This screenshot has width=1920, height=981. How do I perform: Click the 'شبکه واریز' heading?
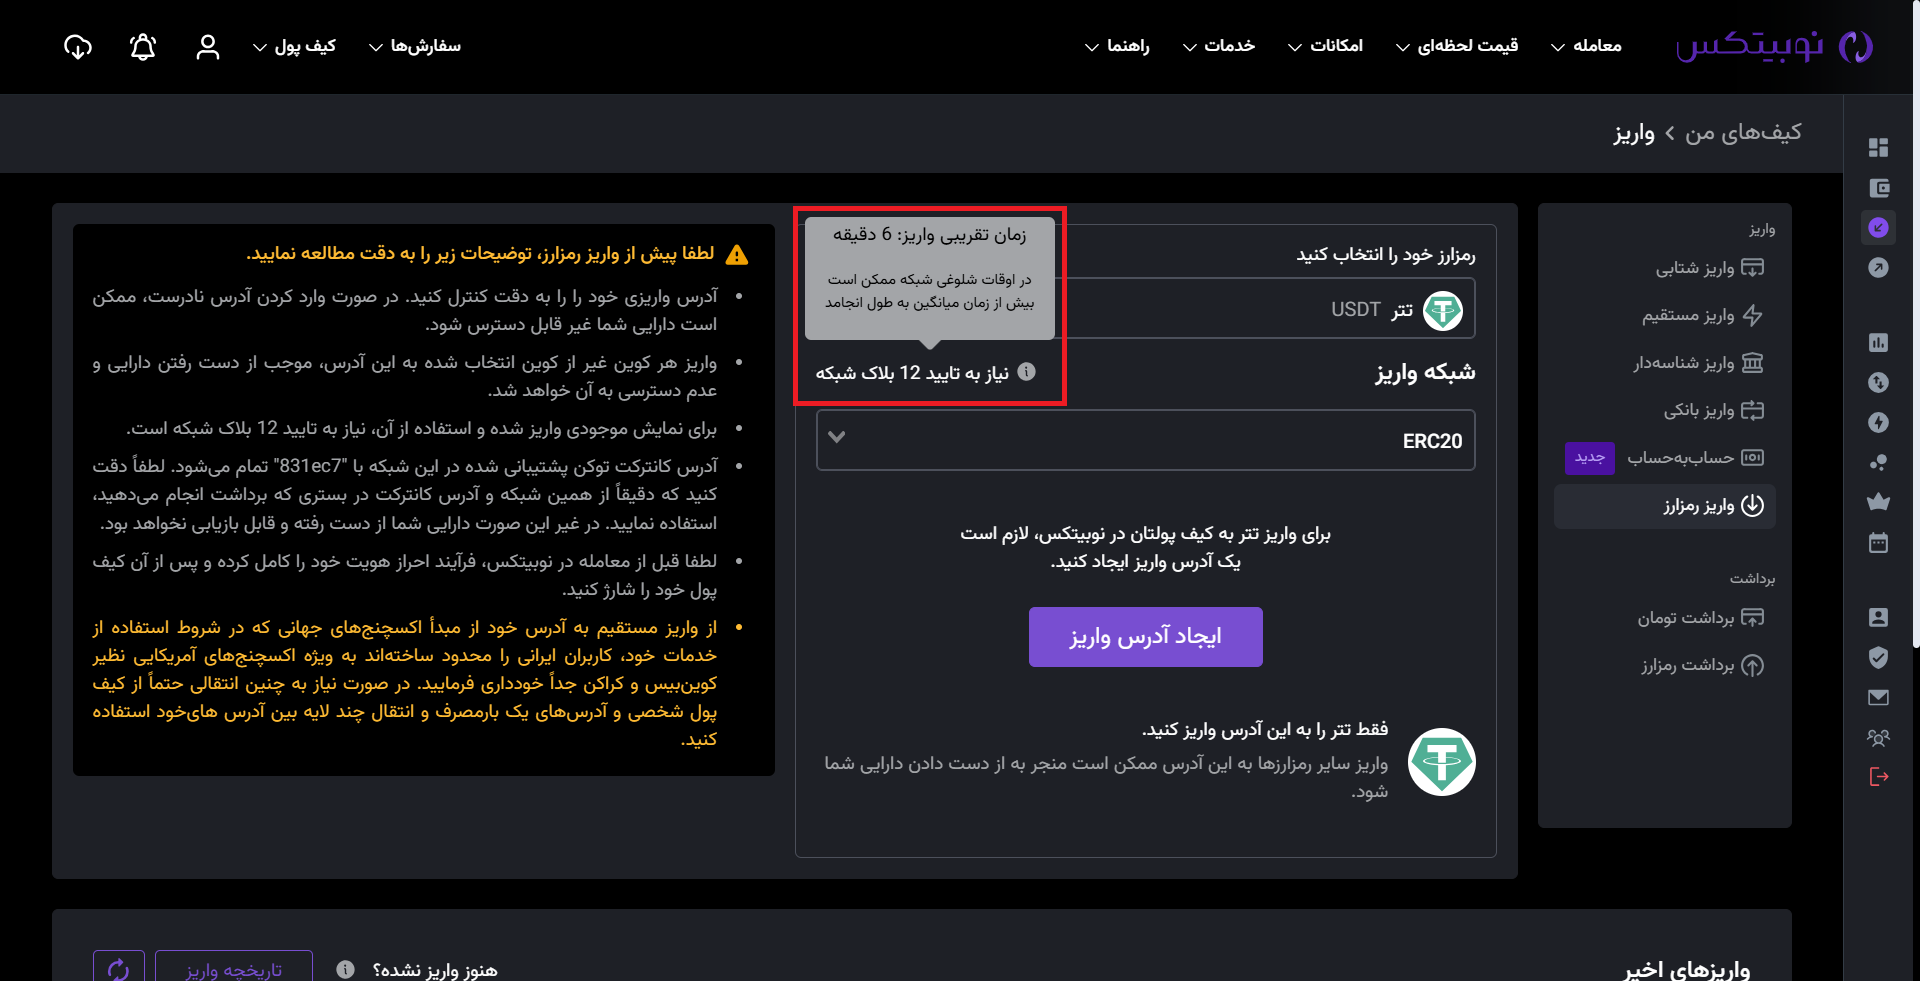1425,372
